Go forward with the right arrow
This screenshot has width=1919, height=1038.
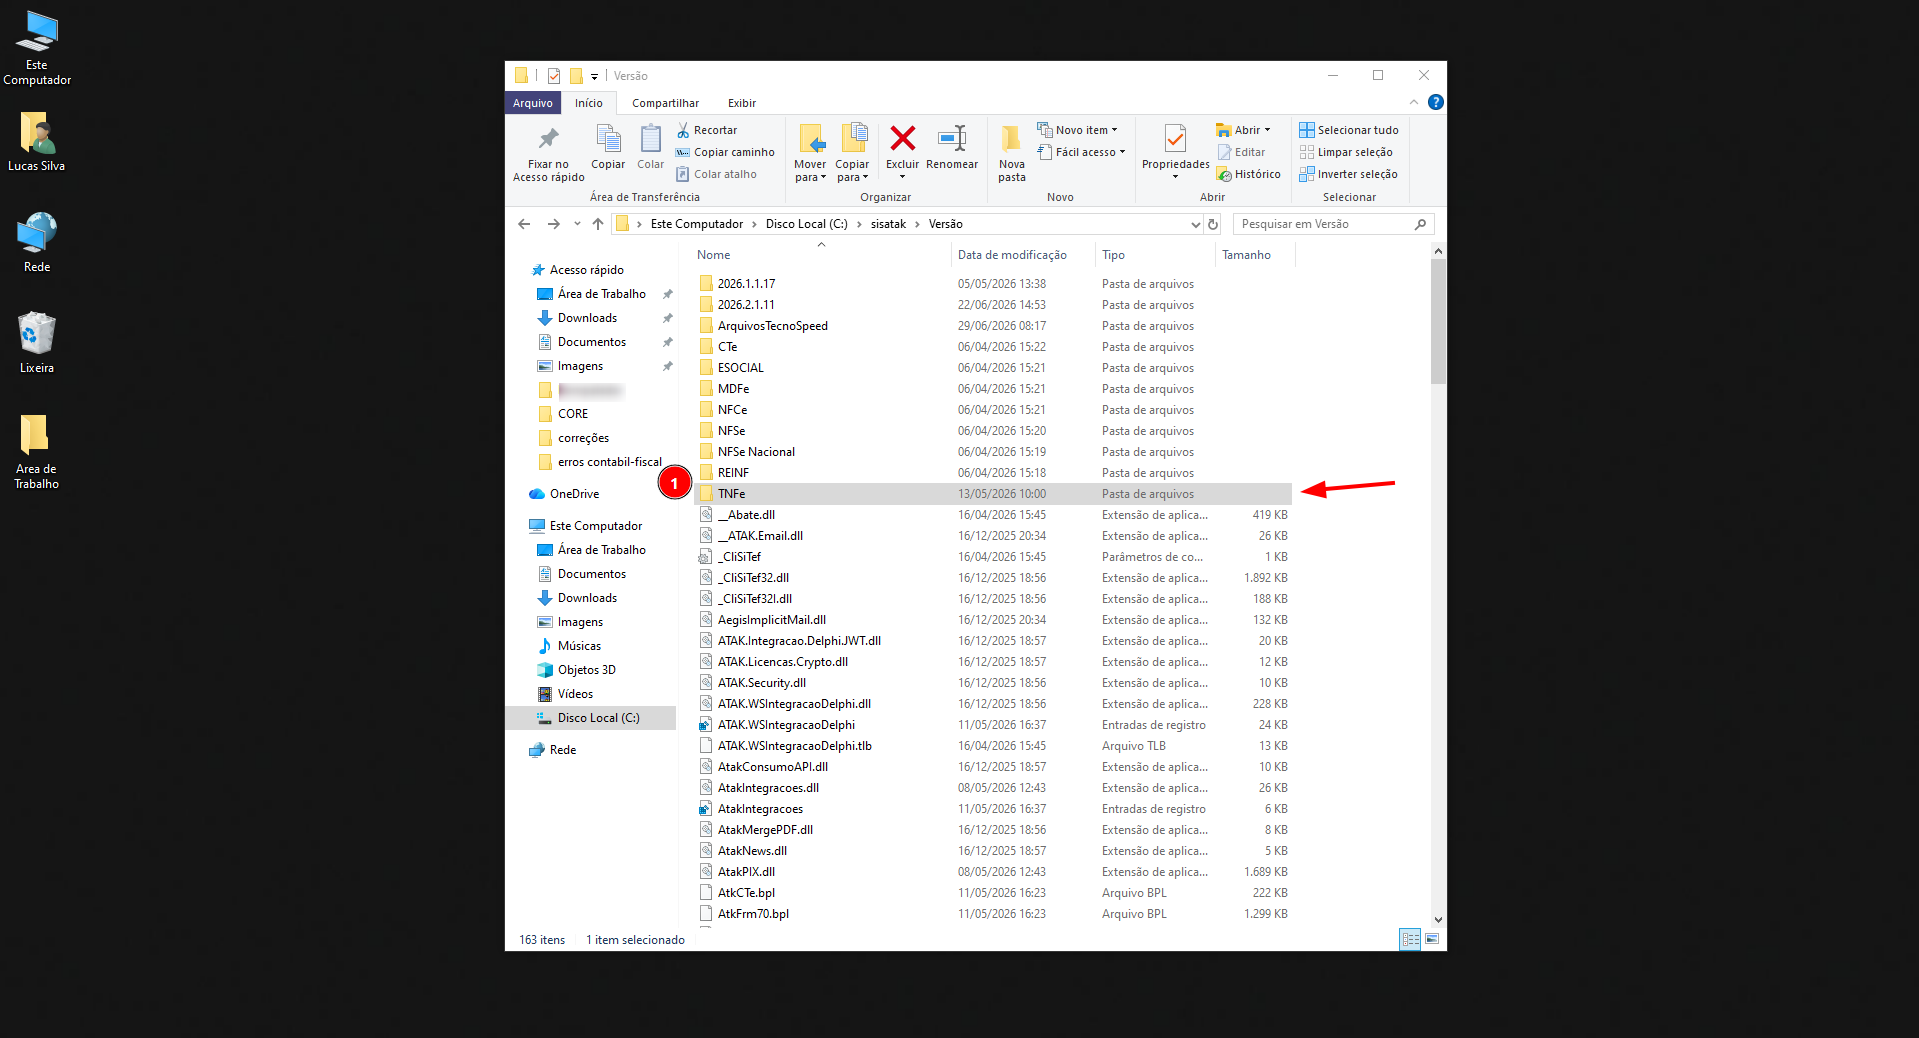(553, 224)
